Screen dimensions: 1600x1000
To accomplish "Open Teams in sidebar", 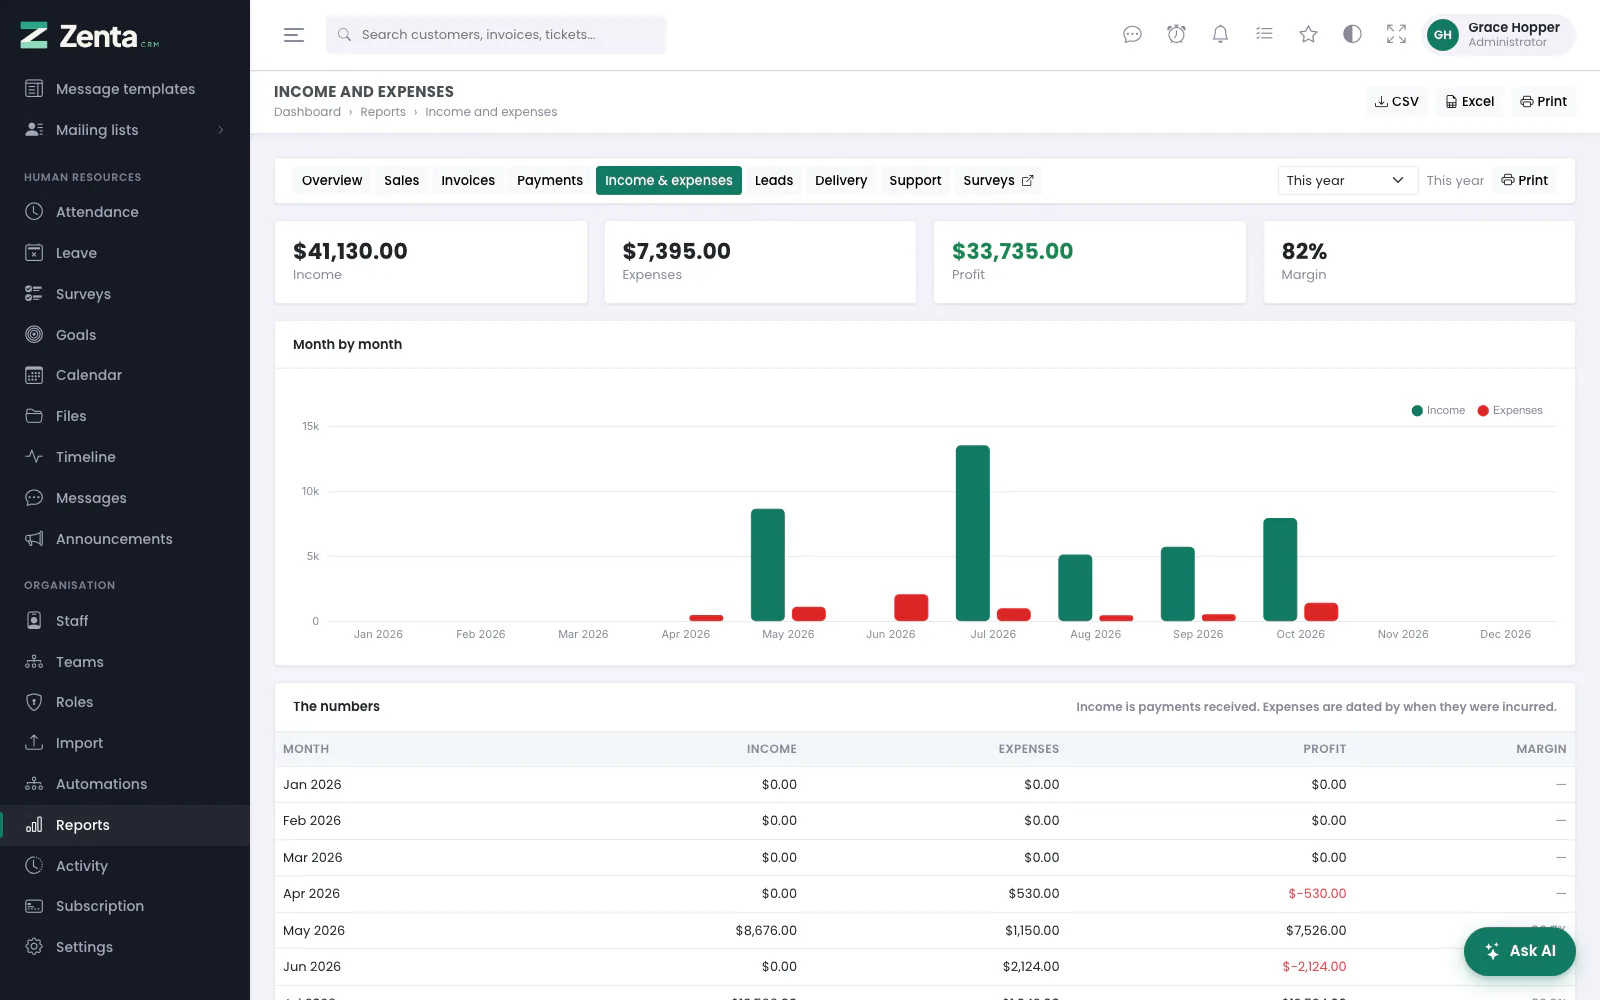I will [125, 662].
